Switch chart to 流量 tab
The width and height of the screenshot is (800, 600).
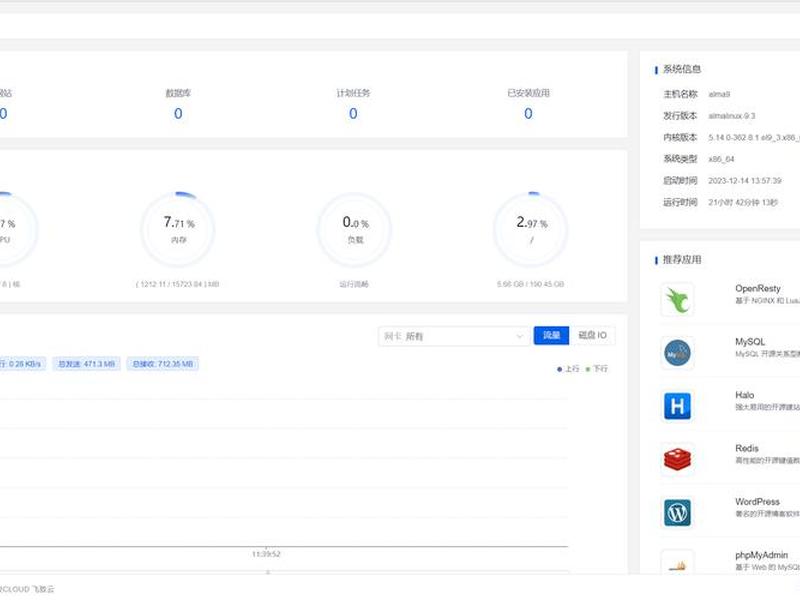tap(551, 335)
